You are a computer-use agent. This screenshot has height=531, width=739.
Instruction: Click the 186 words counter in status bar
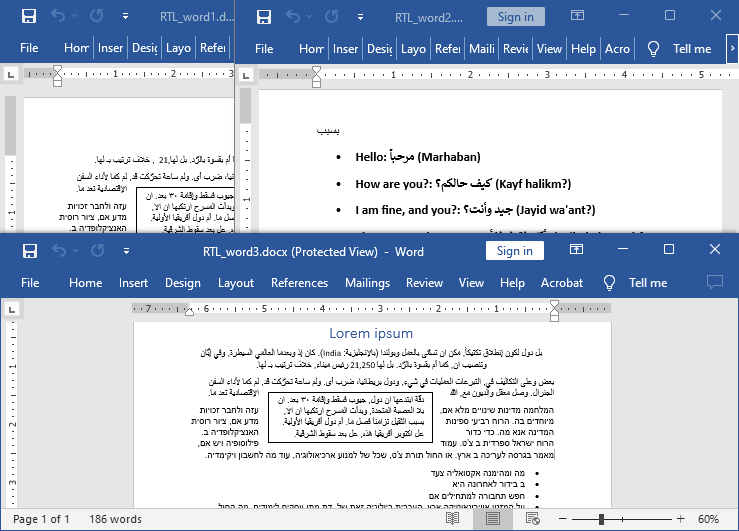click(115, 519)
